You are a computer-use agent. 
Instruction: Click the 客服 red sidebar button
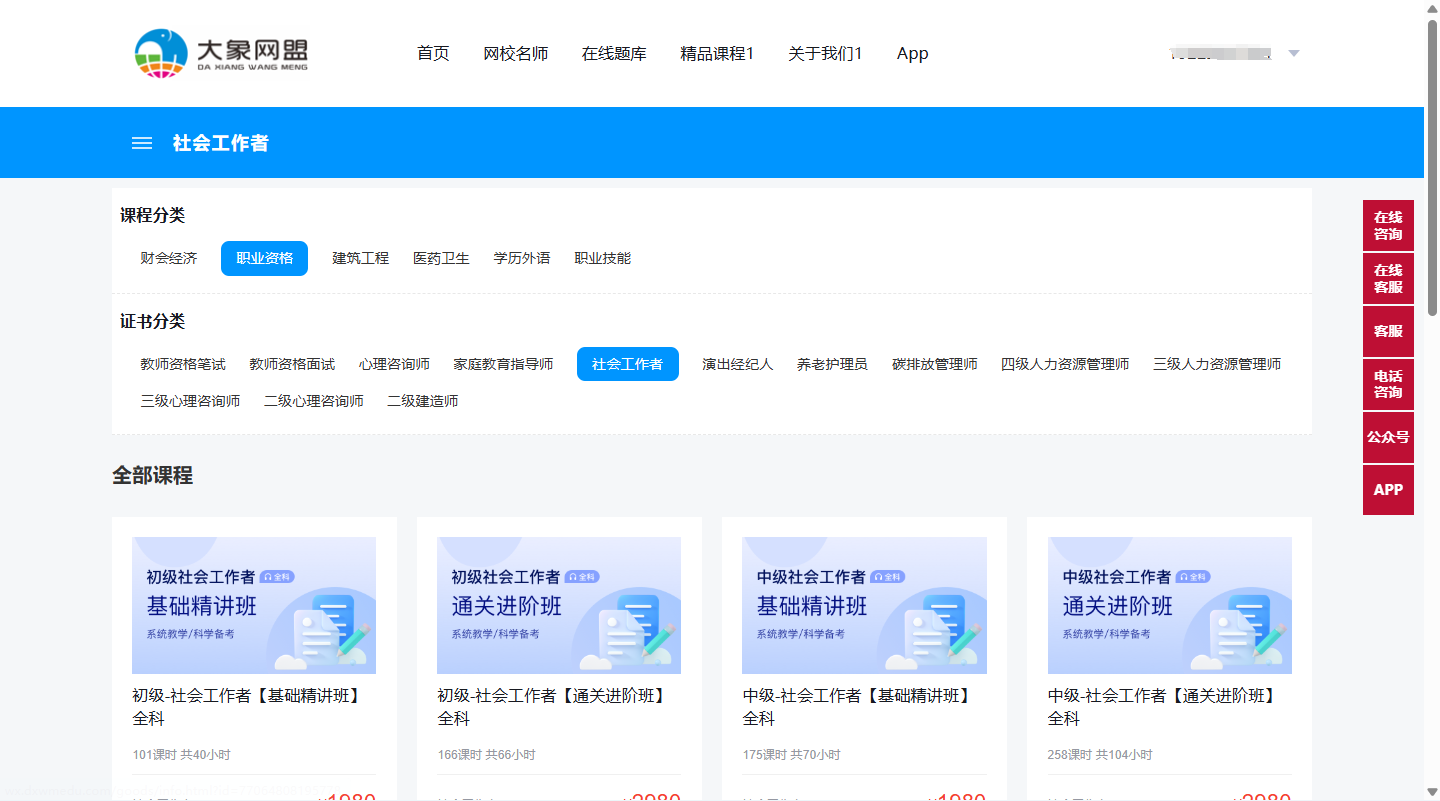click(1388, 332)
